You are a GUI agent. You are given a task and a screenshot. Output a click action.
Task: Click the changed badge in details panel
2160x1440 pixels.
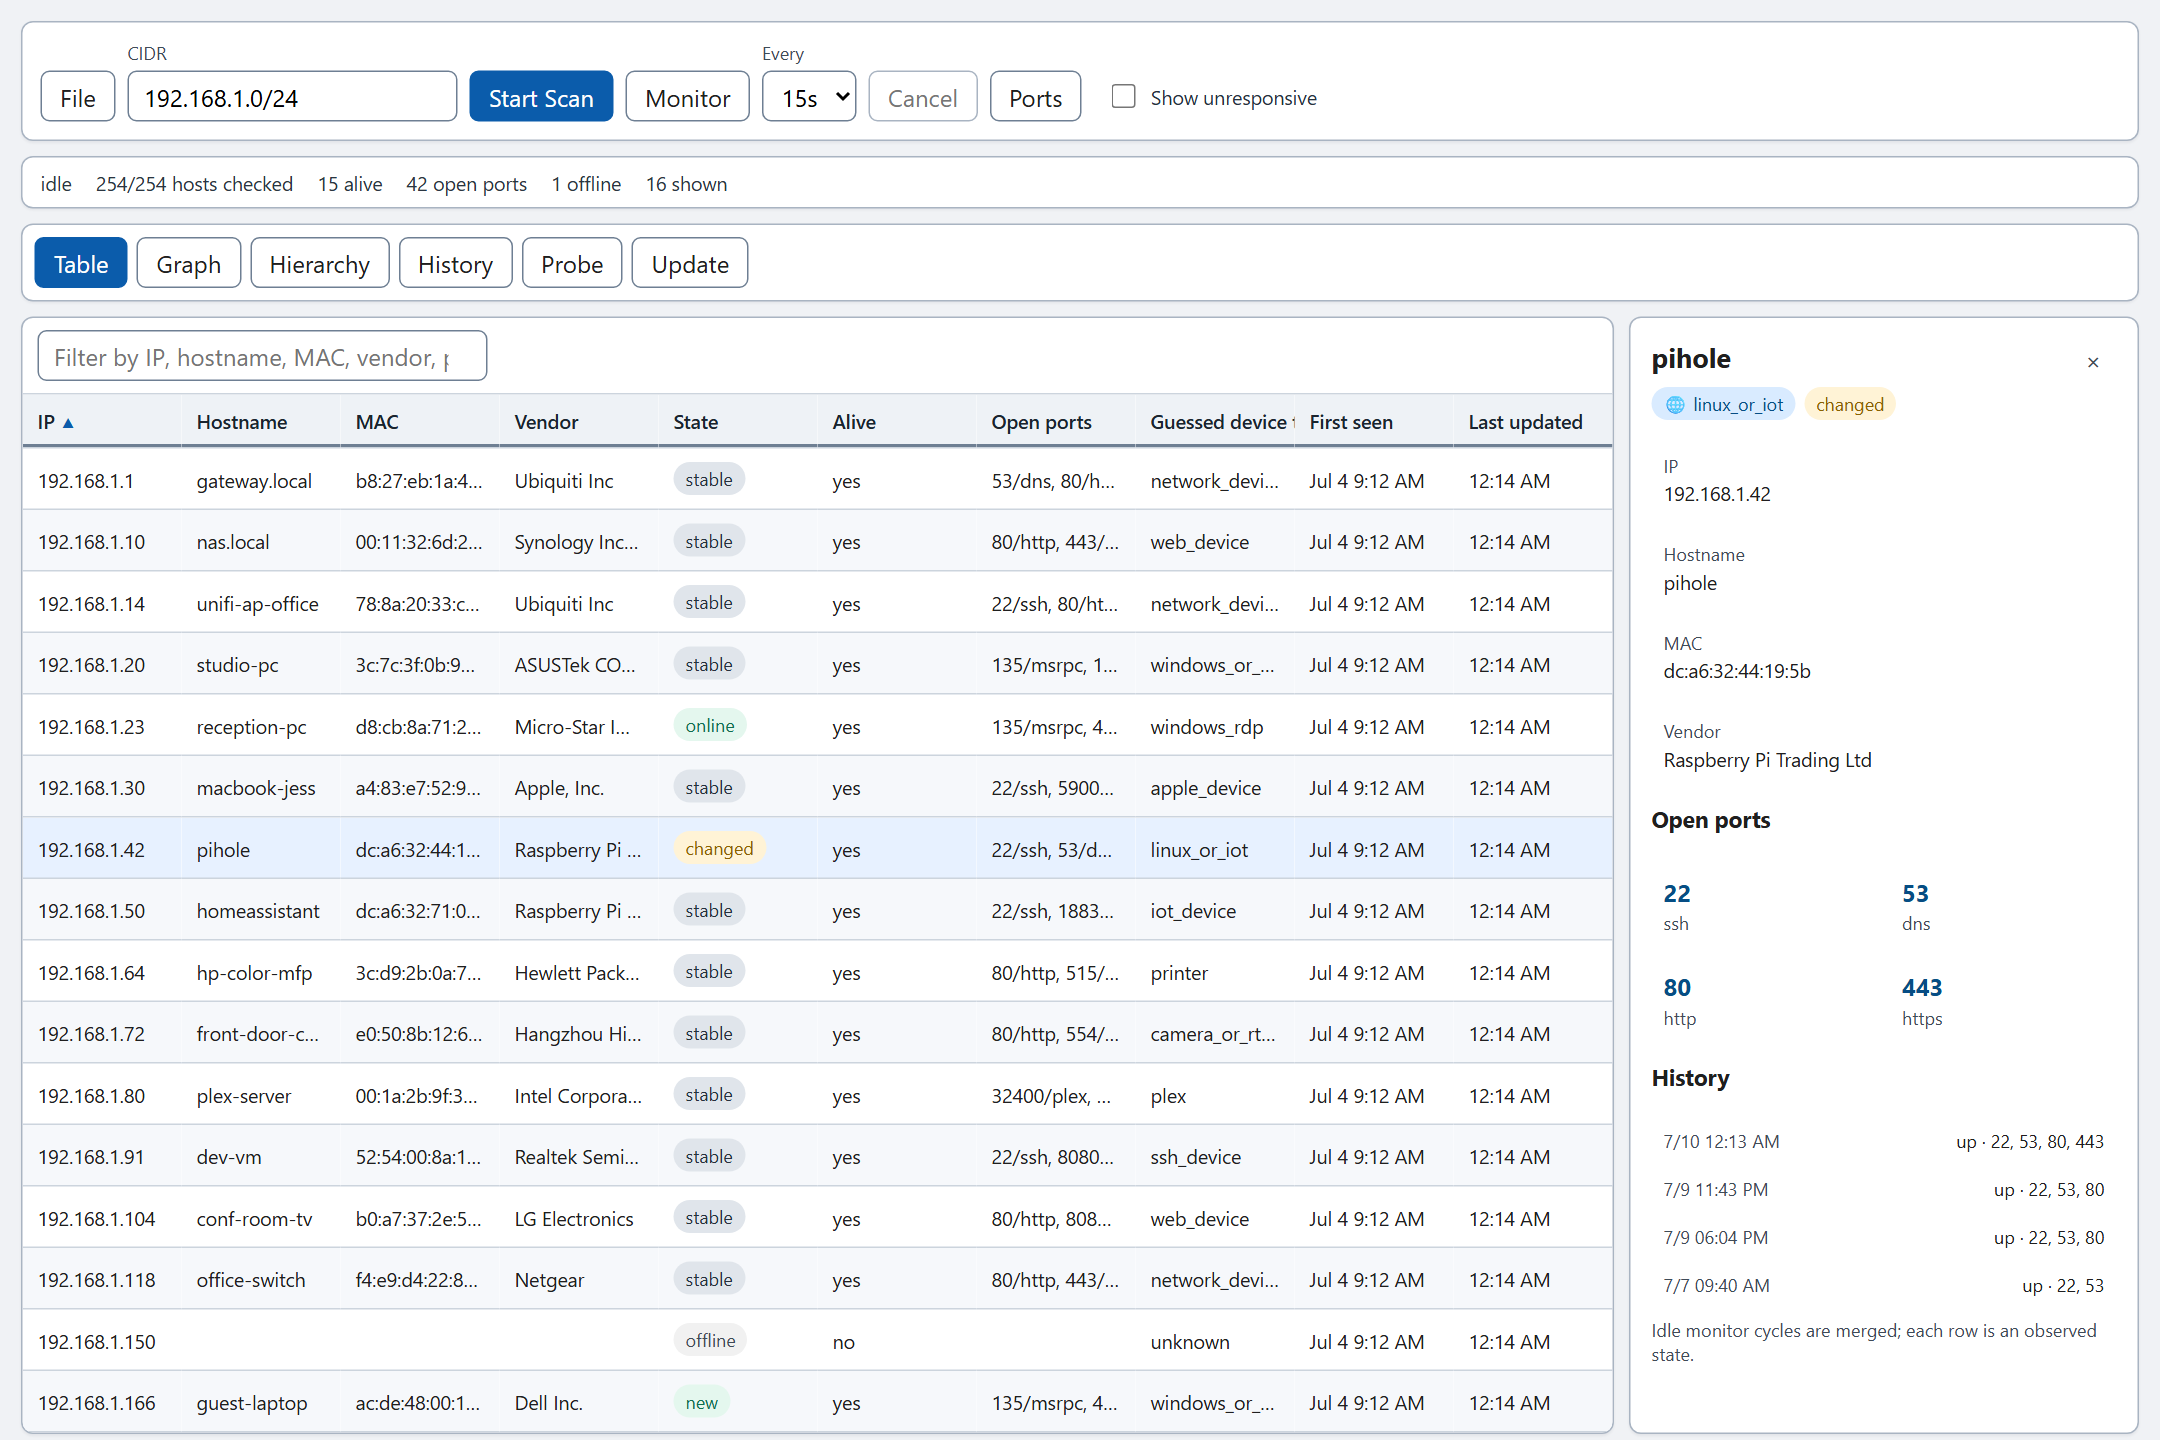(x=1850, y=404)
